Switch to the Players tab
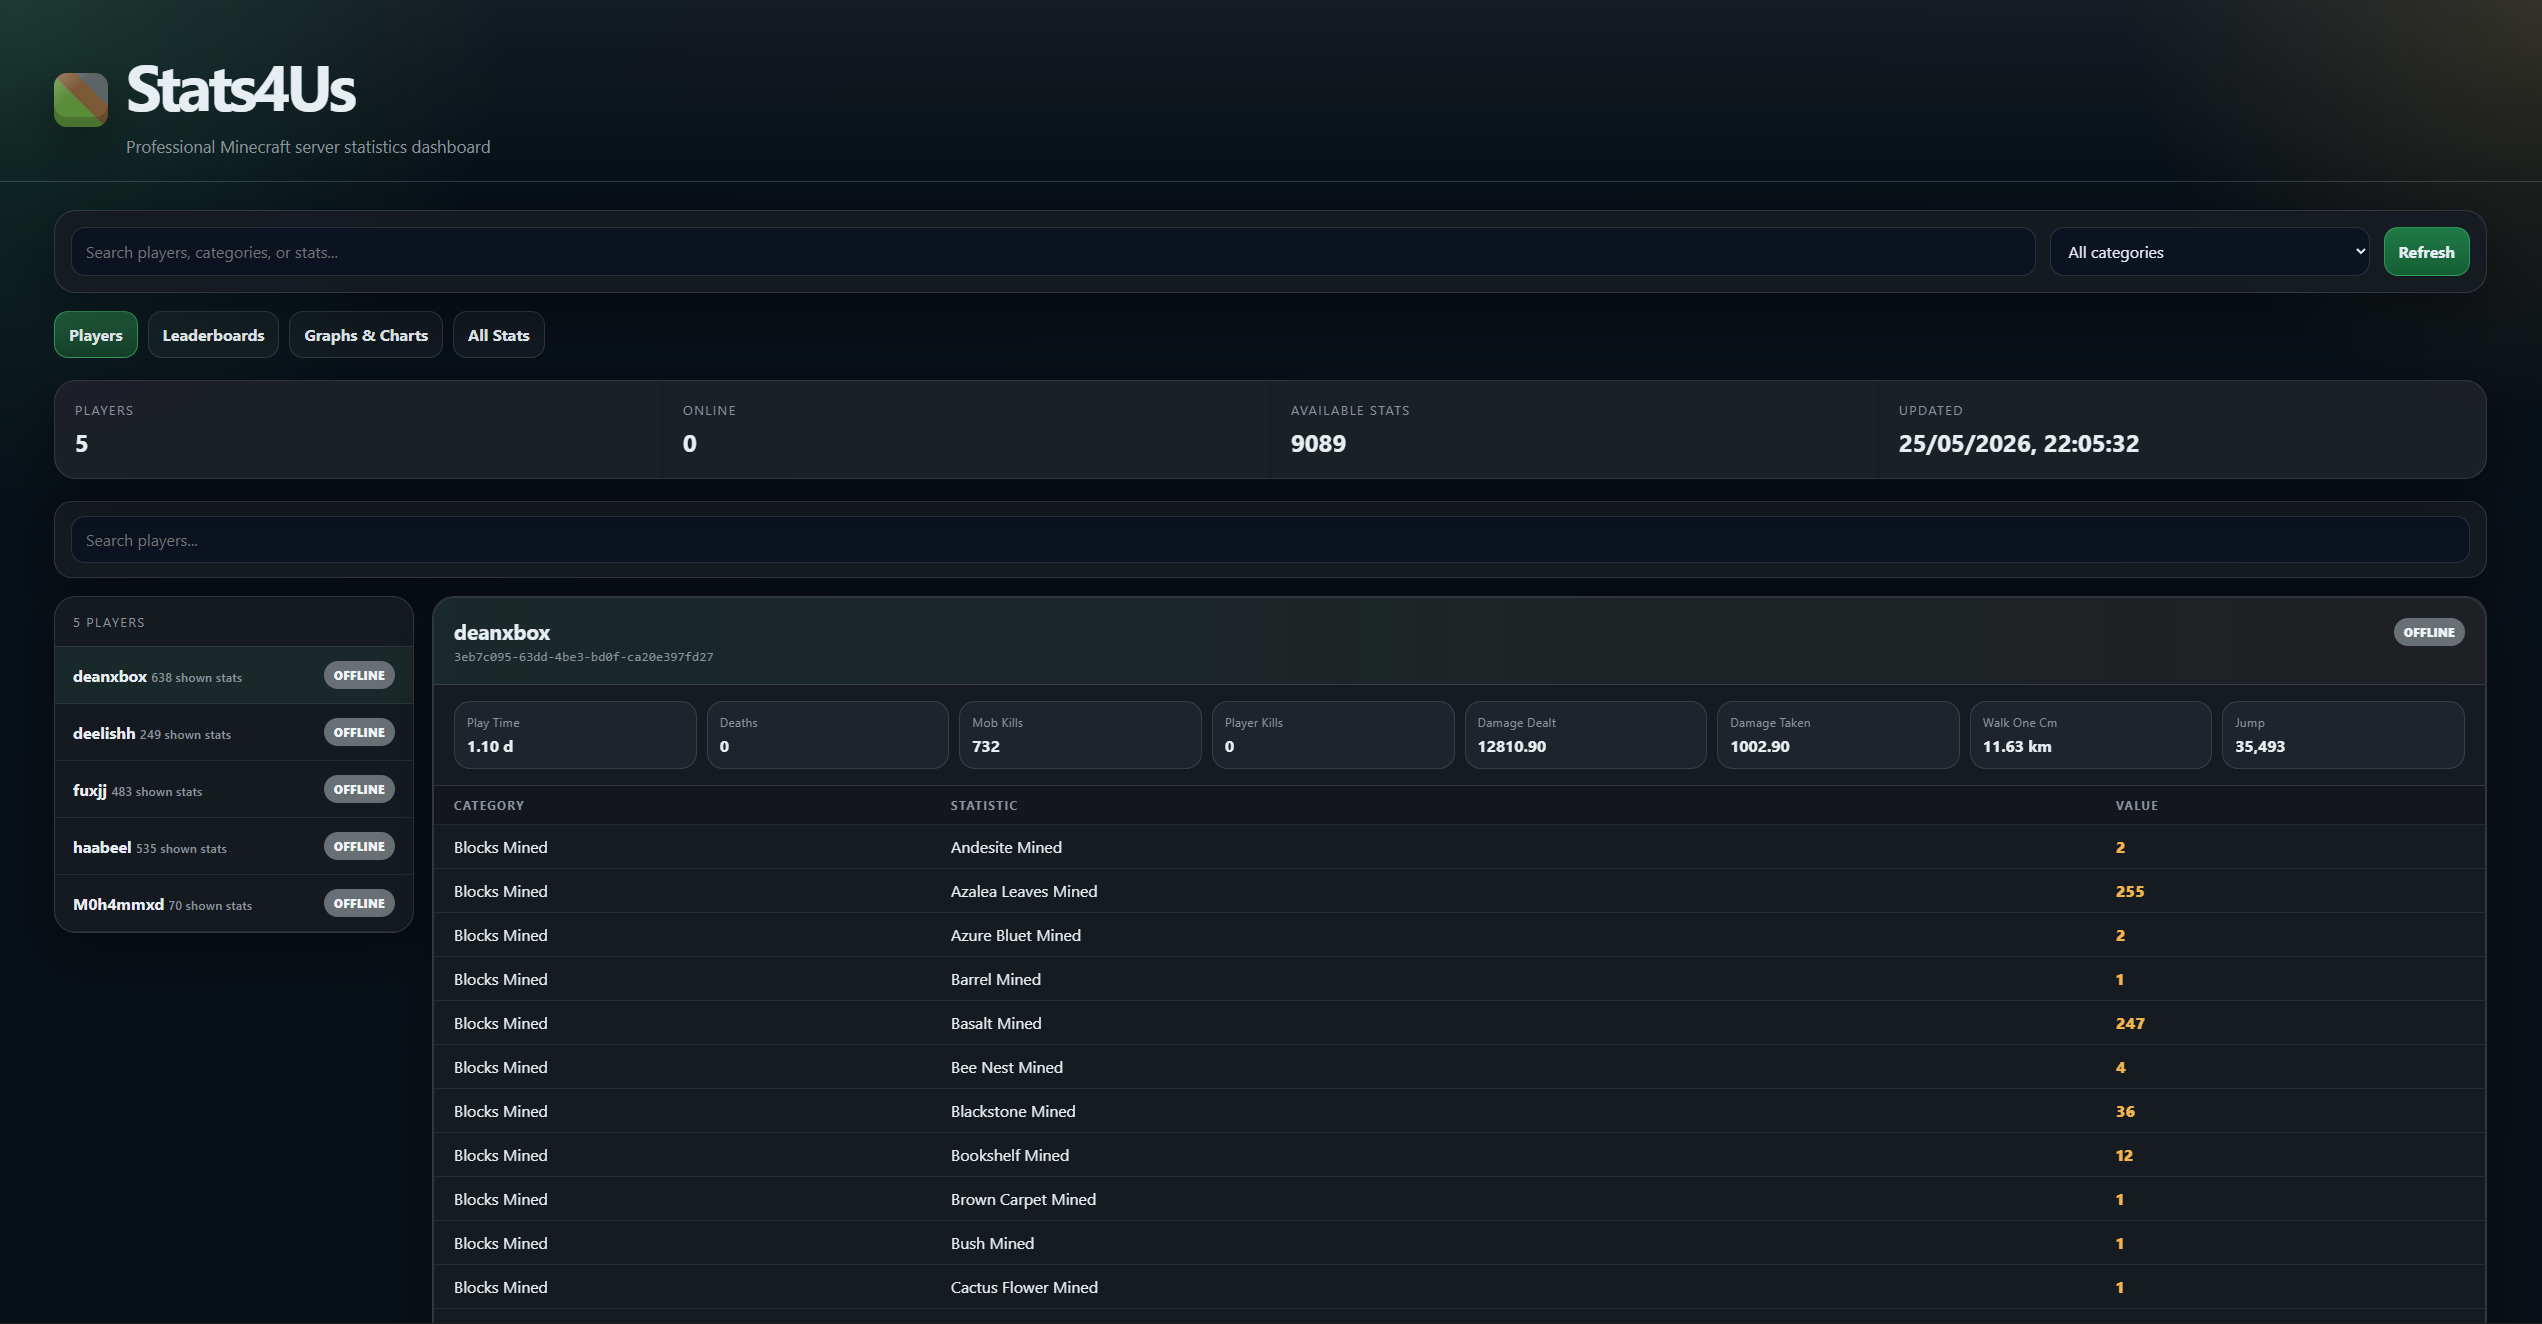 [x=95, y=335]
